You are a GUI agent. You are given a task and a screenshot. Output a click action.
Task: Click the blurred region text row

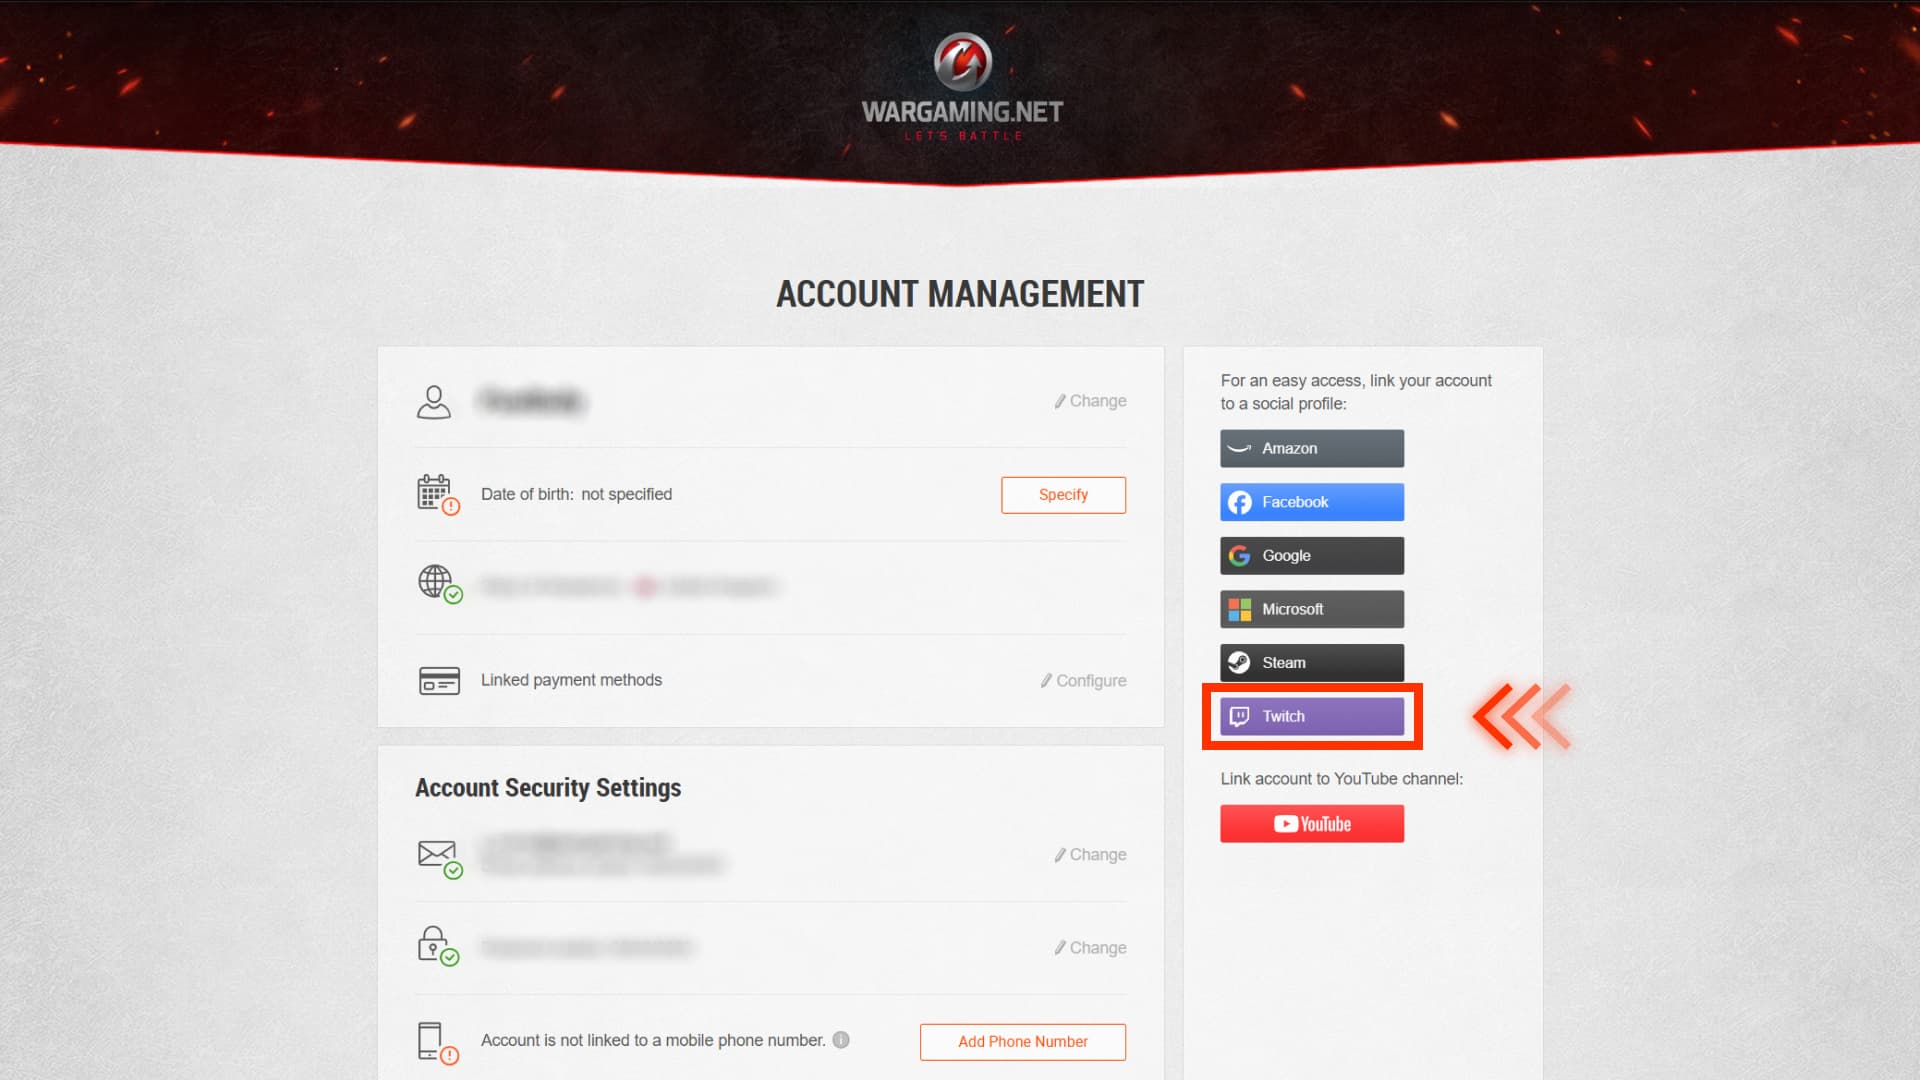tap(630, 587)
